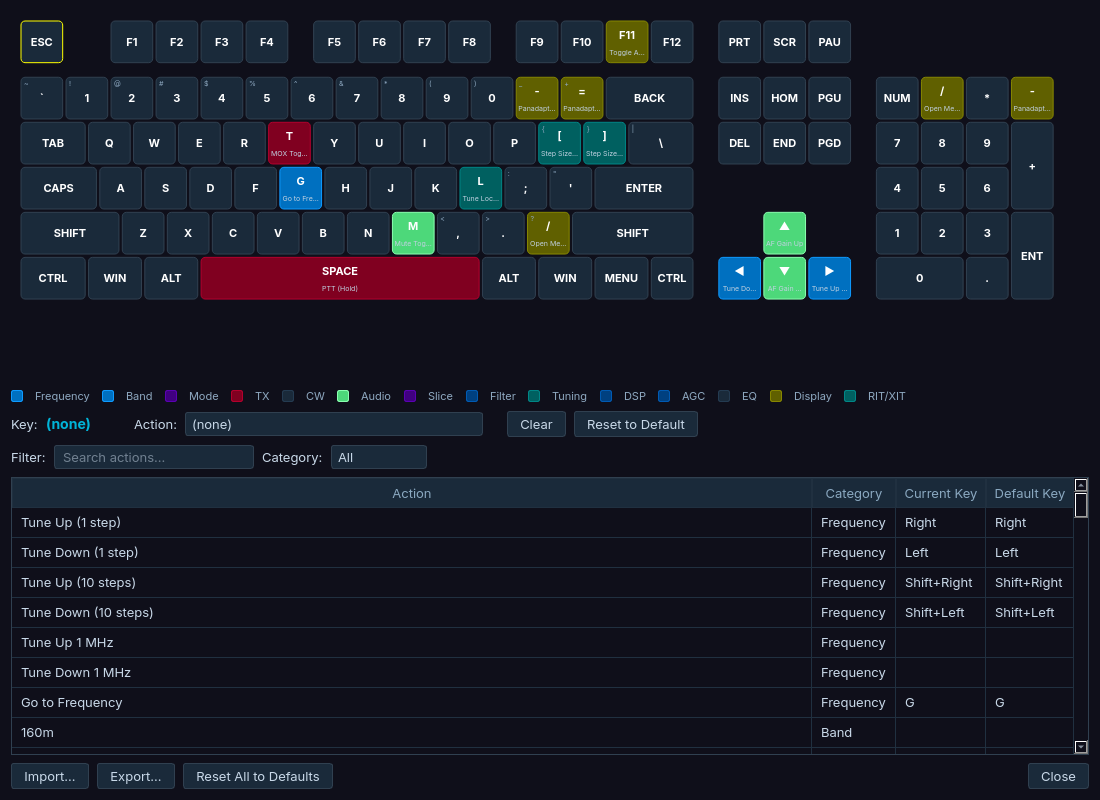The width and height of the screenshot is (1100, 800).
Task: Open the Import dialog button
Action: pos(50,776)
